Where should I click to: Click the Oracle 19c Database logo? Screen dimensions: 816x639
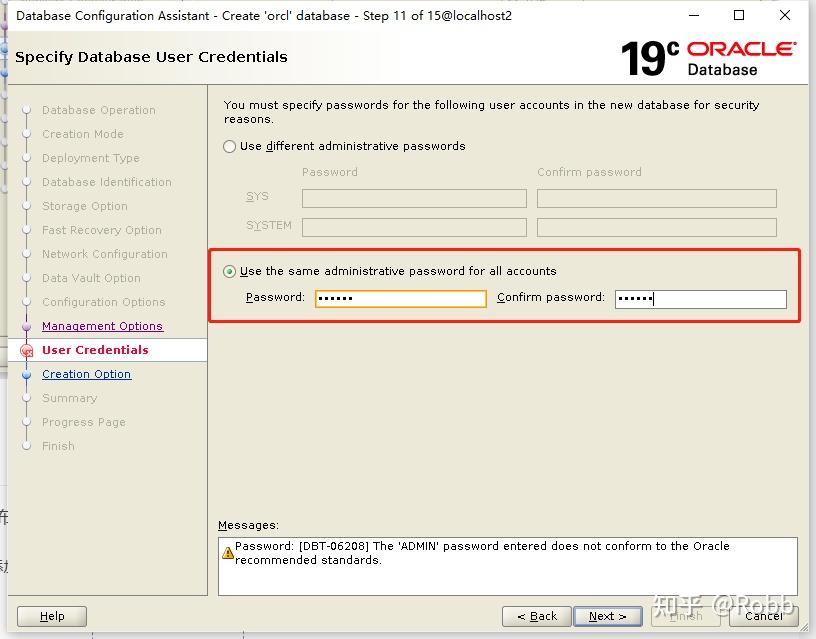pos(708,58)
